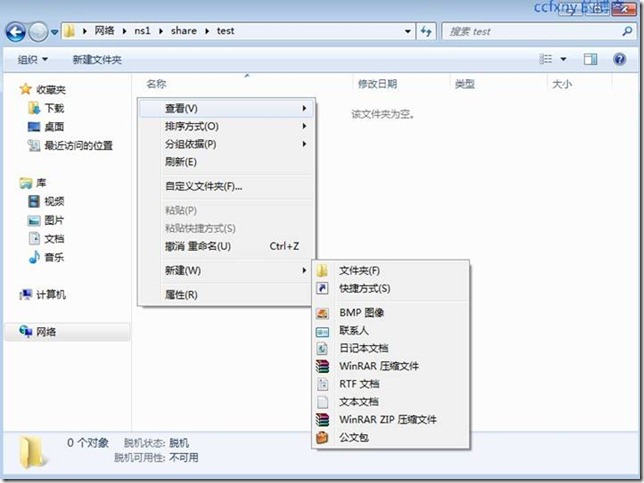Choose 刷新(E) from context menu
The width and height of the screenshot is (644, 483).
point(227,162)
